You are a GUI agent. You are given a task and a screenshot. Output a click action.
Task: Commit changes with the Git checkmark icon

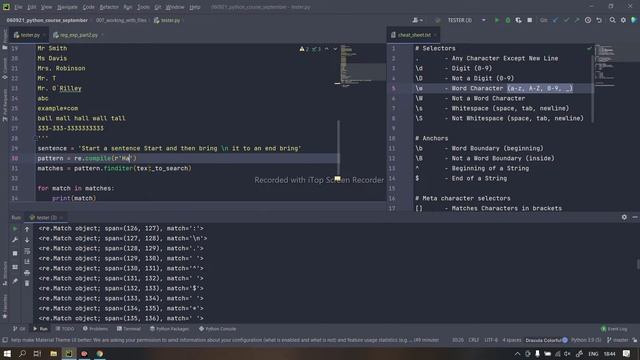(566, 20)
